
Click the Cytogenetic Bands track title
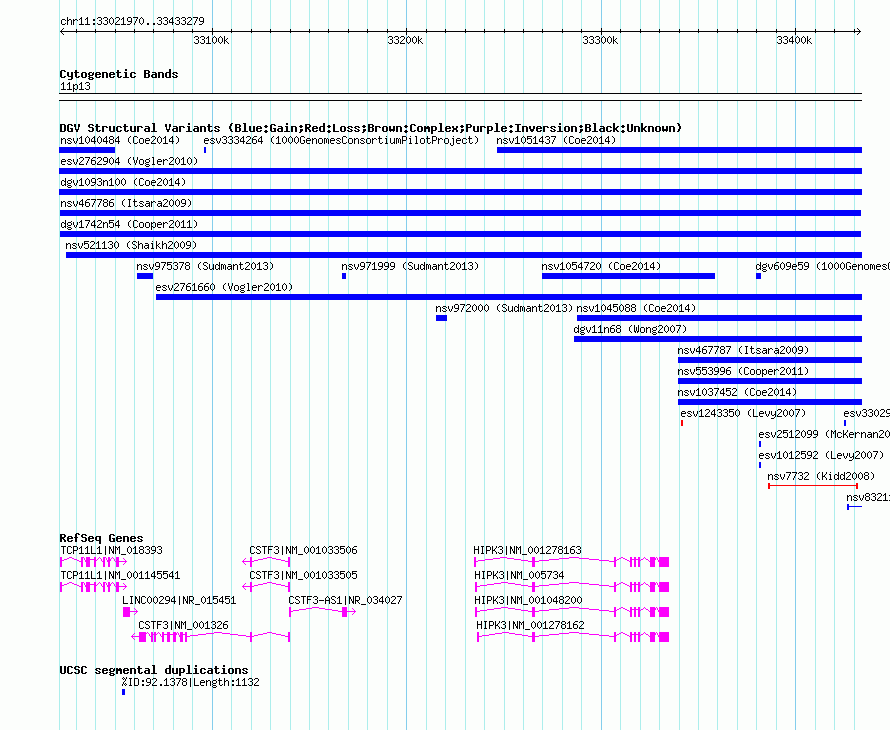click(119, 74)
